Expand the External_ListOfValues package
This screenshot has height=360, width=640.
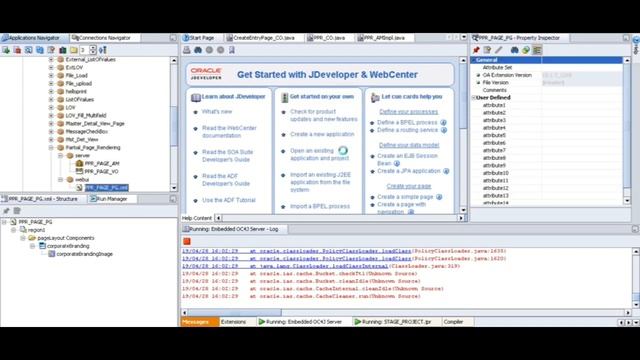coord(51,59)
